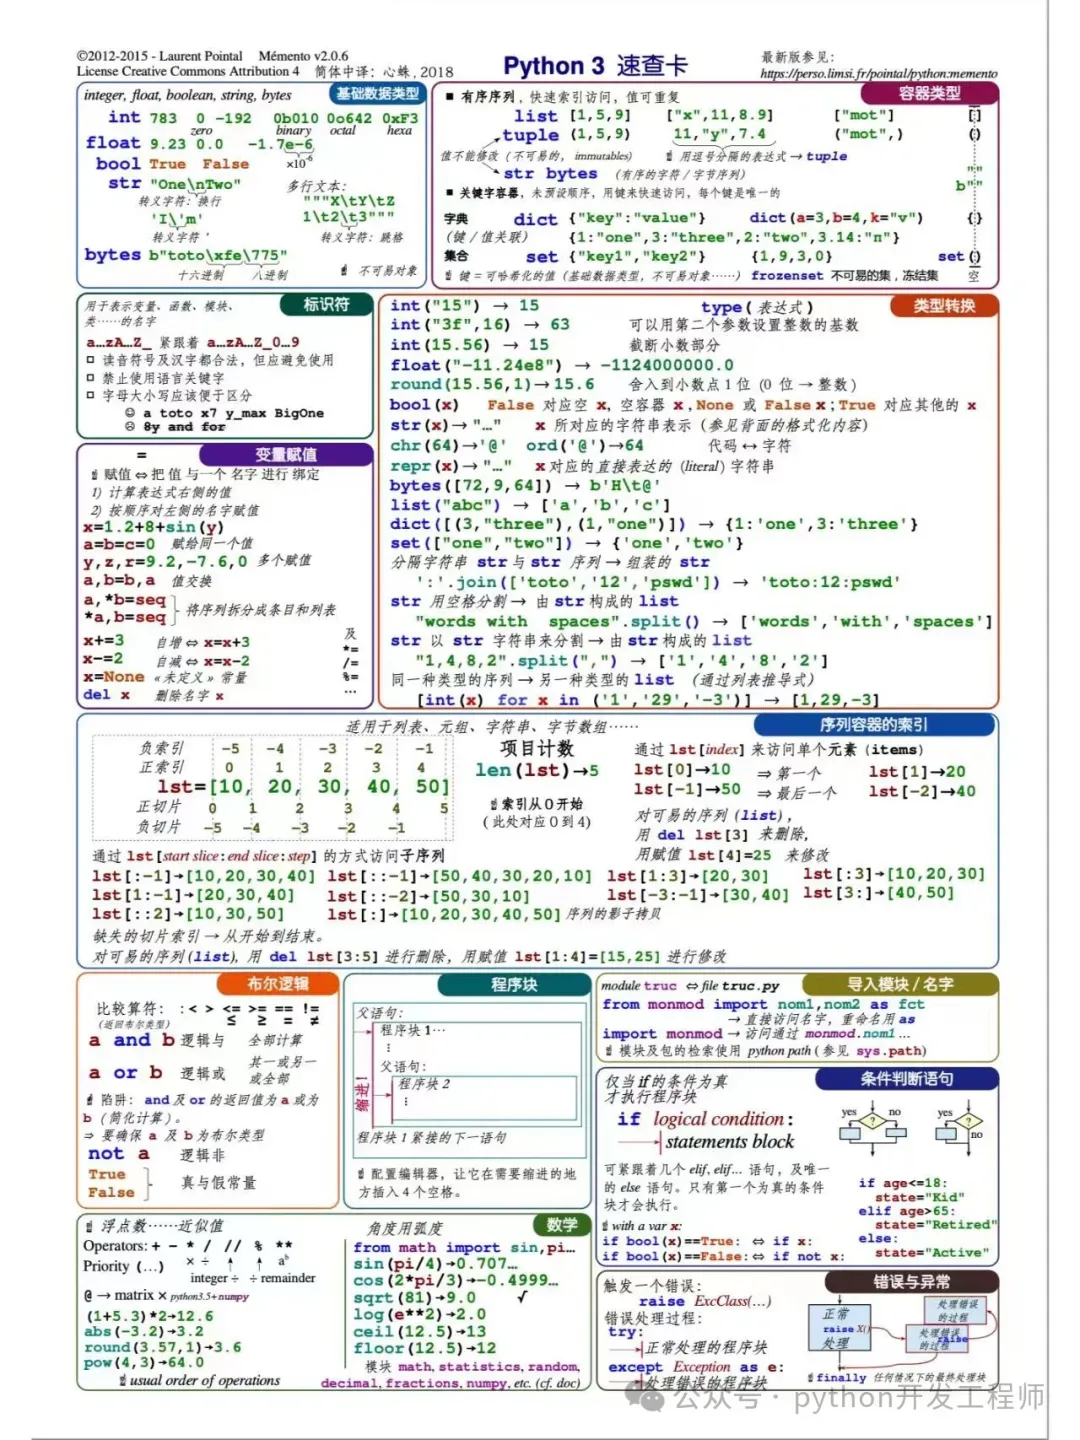Select the "导入模块 / 名字" section header
1080x1440 pixels.
tap(900, 984)
